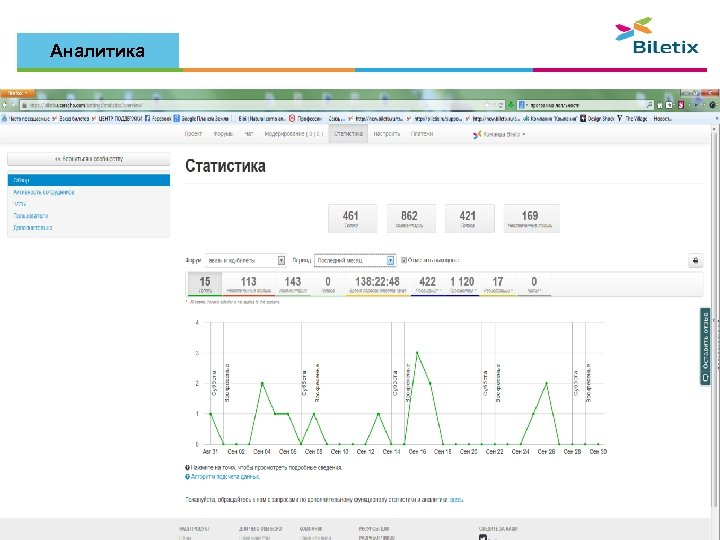Open the Профессии bookmark
The height and width of the screenshot is (540, 720).
(x=305, y=118)
